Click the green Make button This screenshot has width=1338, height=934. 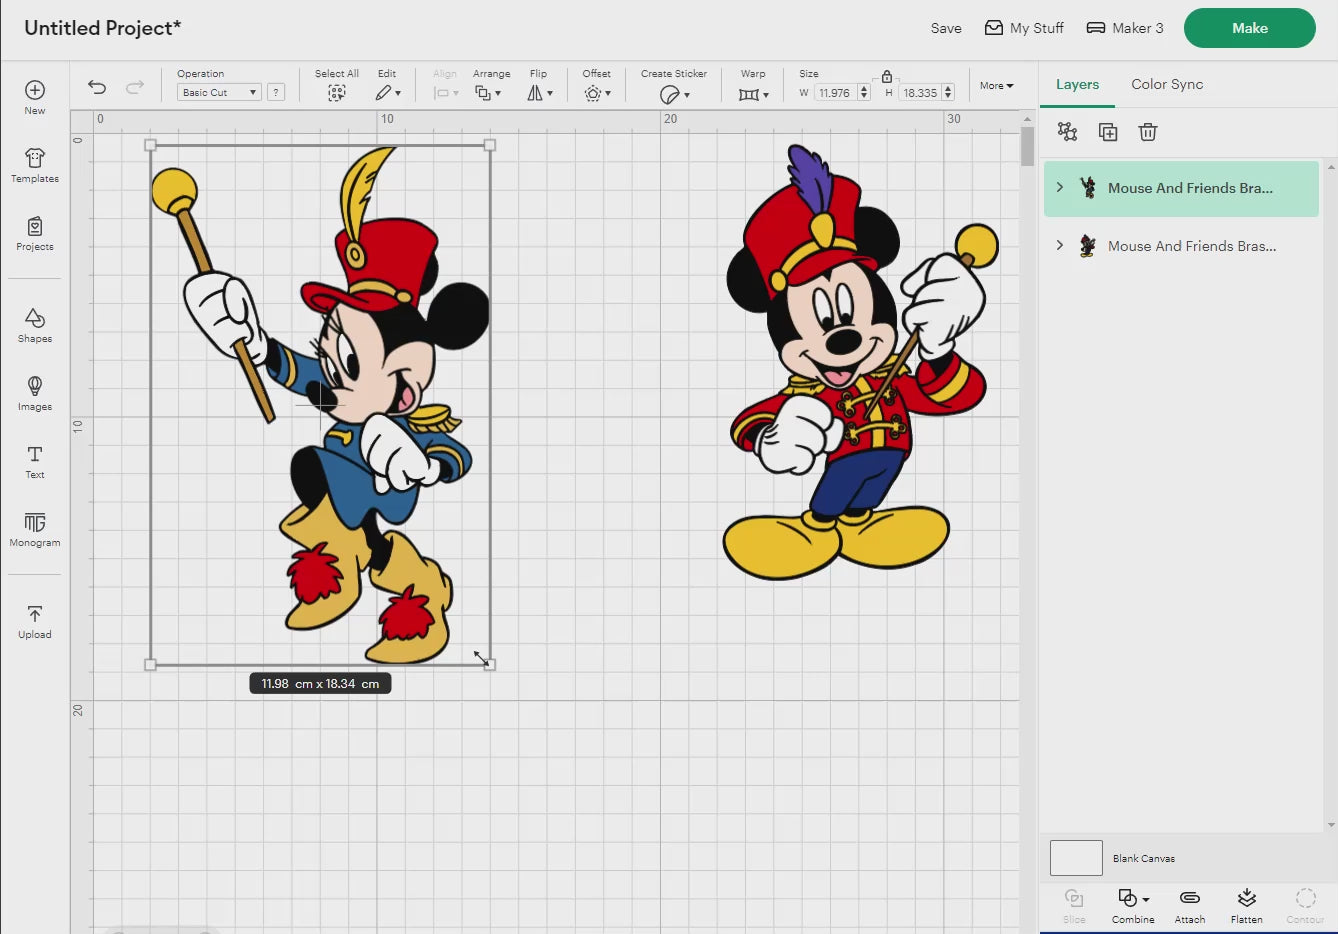click(1250, 28)
